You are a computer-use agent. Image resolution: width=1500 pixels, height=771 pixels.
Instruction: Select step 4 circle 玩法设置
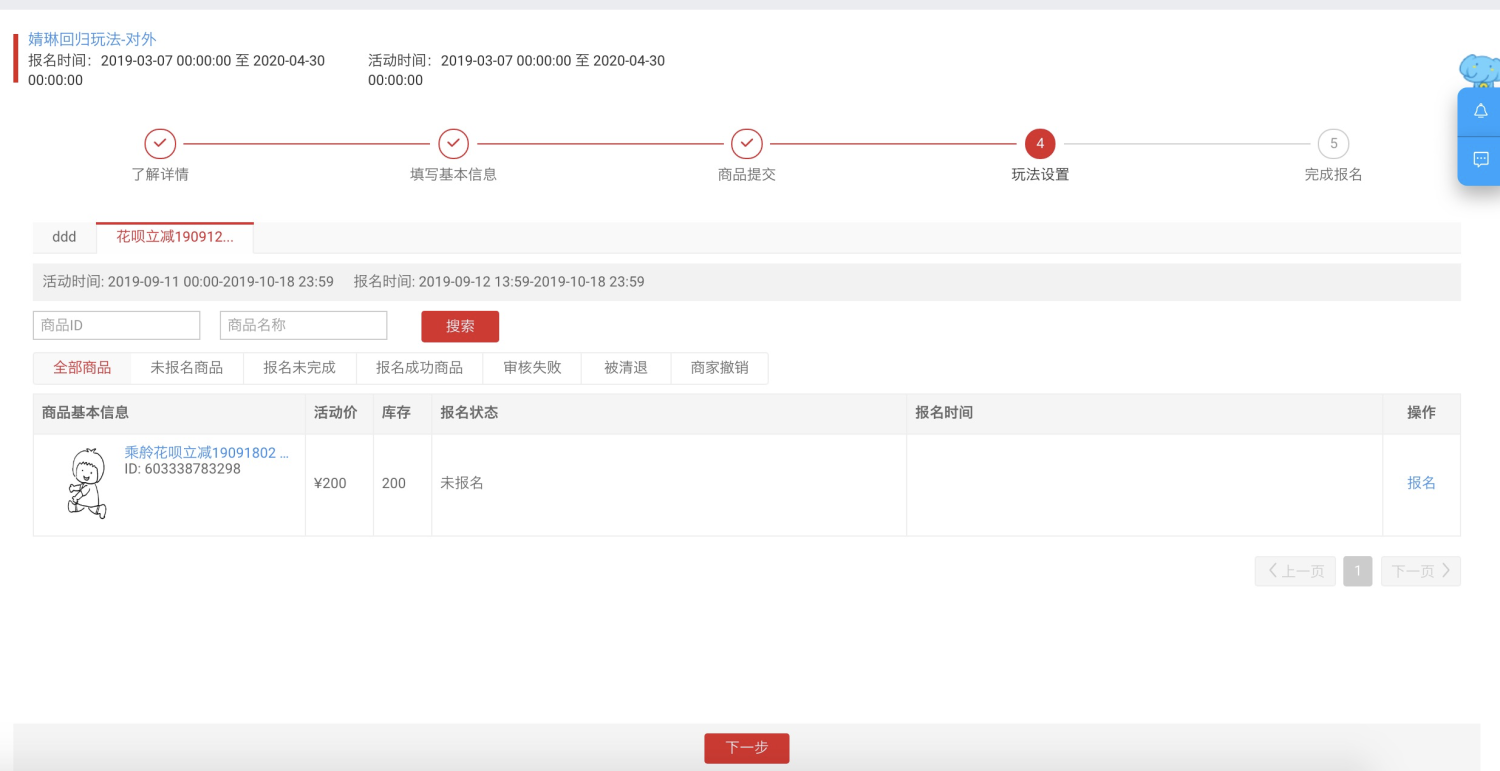click(1040, 144)
